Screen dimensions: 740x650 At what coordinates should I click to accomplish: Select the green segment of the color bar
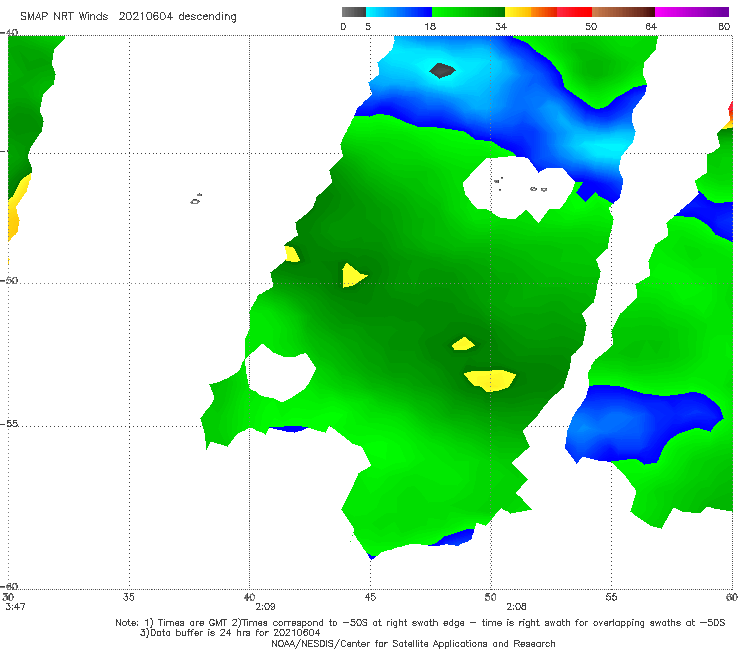coord(468,12)
